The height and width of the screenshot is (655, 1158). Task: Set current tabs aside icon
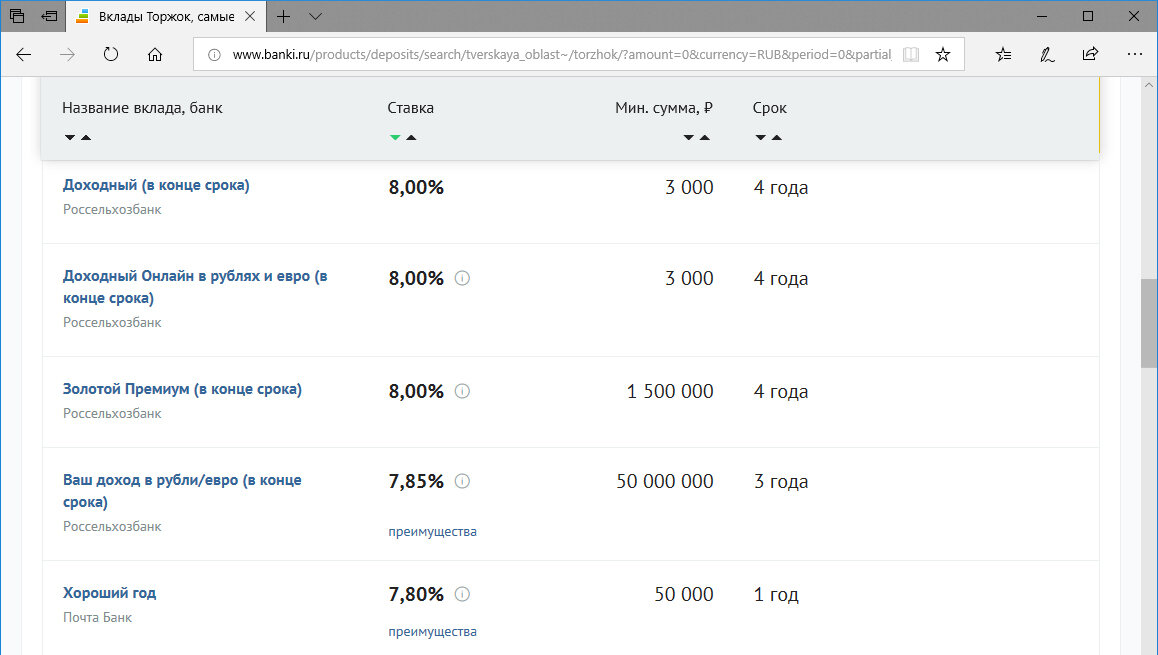(49, 16)
